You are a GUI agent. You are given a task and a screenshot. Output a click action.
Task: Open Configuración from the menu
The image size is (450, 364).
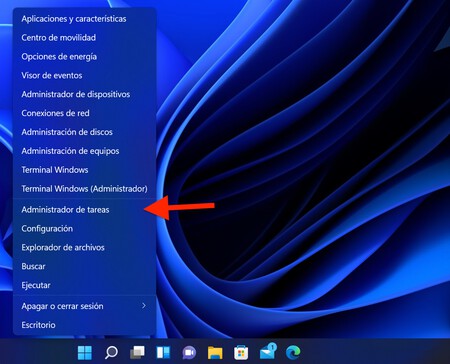click(84, 229)
